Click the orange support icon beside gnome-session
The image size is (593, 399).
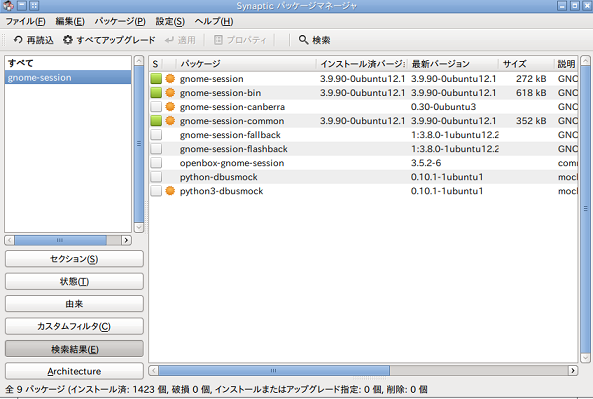click(x=170, y=79)
